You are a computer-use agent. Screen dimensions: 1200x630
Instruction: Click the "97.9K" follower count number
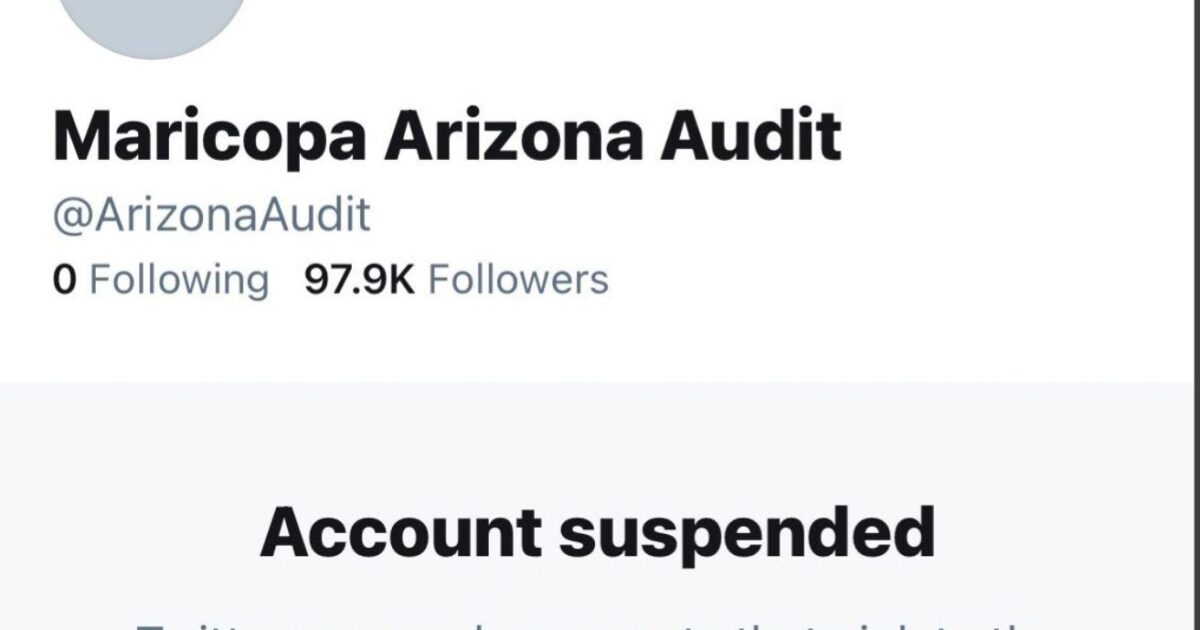[x=359, y=280]
